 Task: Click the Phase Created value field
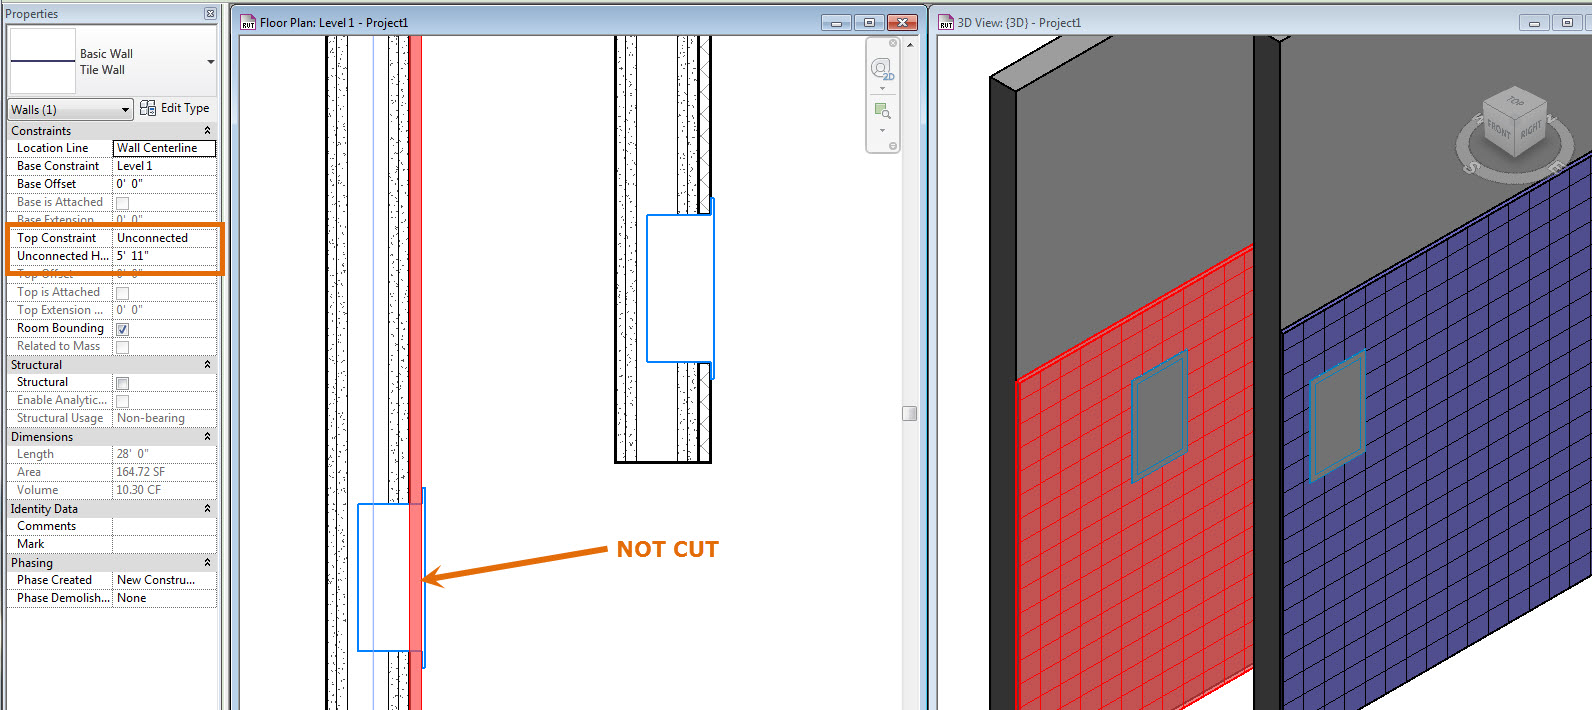(164, 580)
